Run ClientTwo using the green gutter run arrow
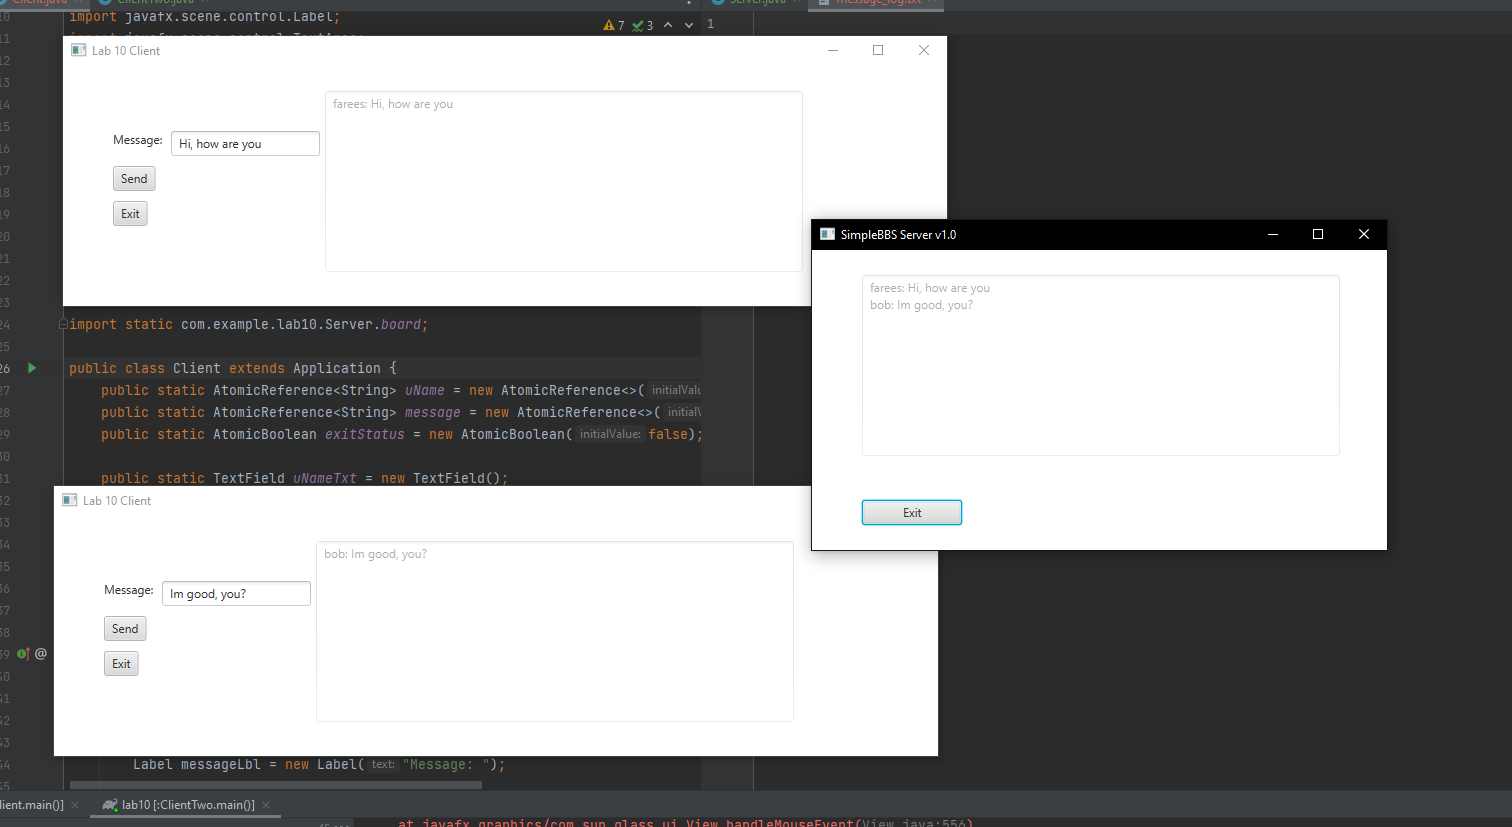 [x=31, y=368]
